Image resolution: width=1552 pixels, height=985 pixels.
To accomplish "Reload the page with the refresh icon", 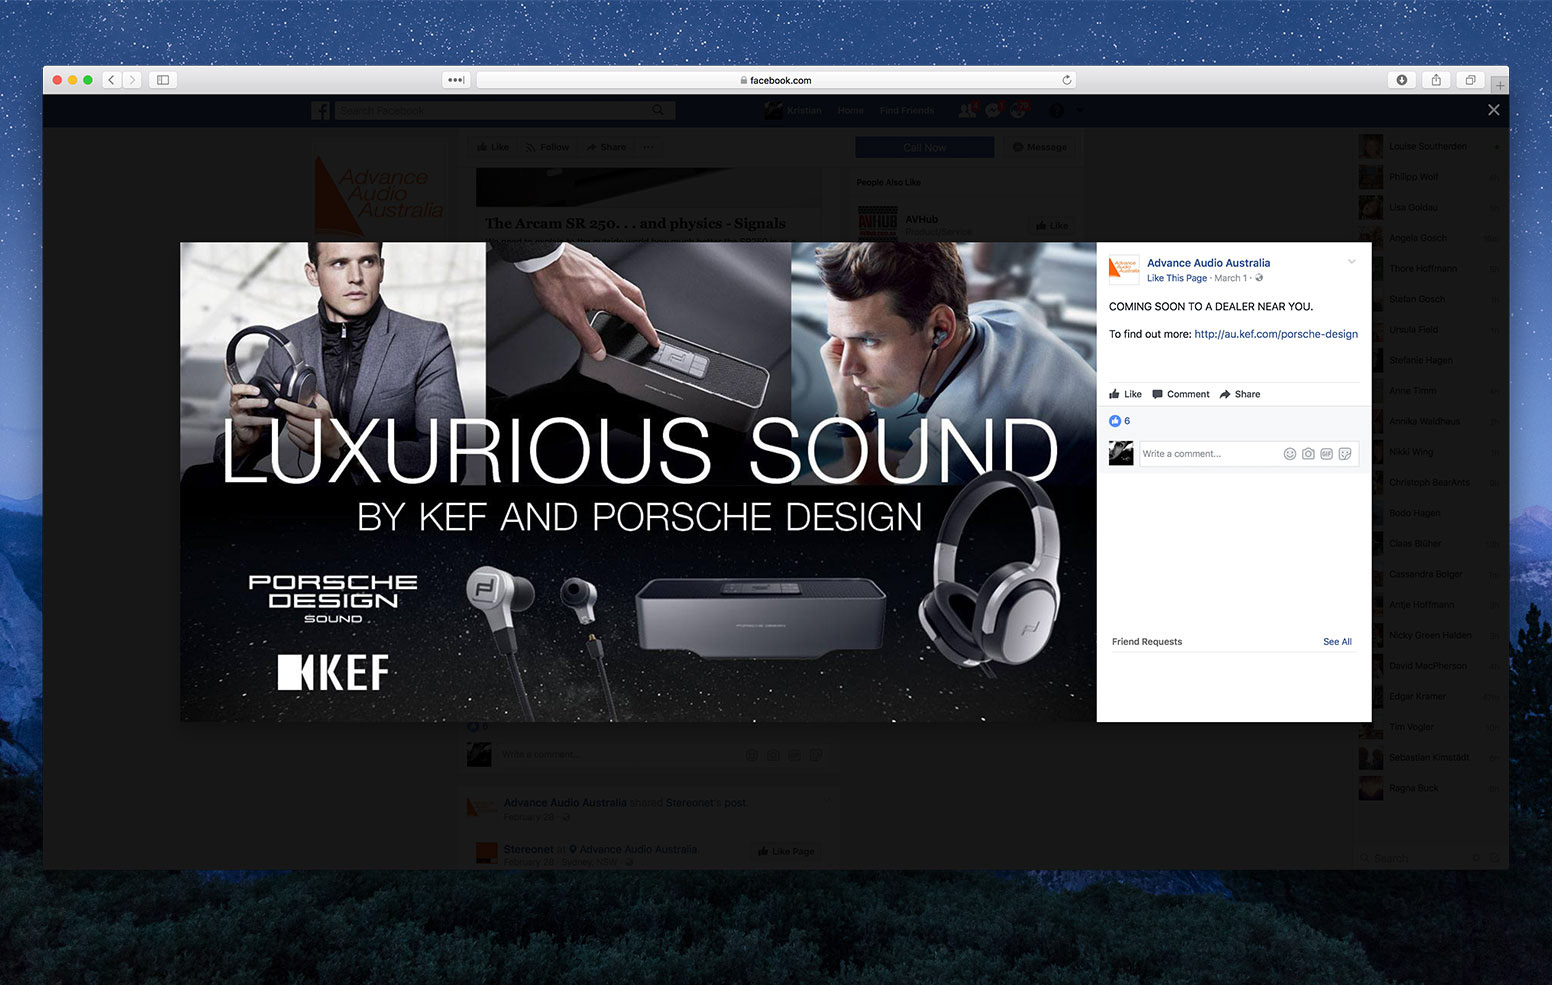I will coord(1067,80).
